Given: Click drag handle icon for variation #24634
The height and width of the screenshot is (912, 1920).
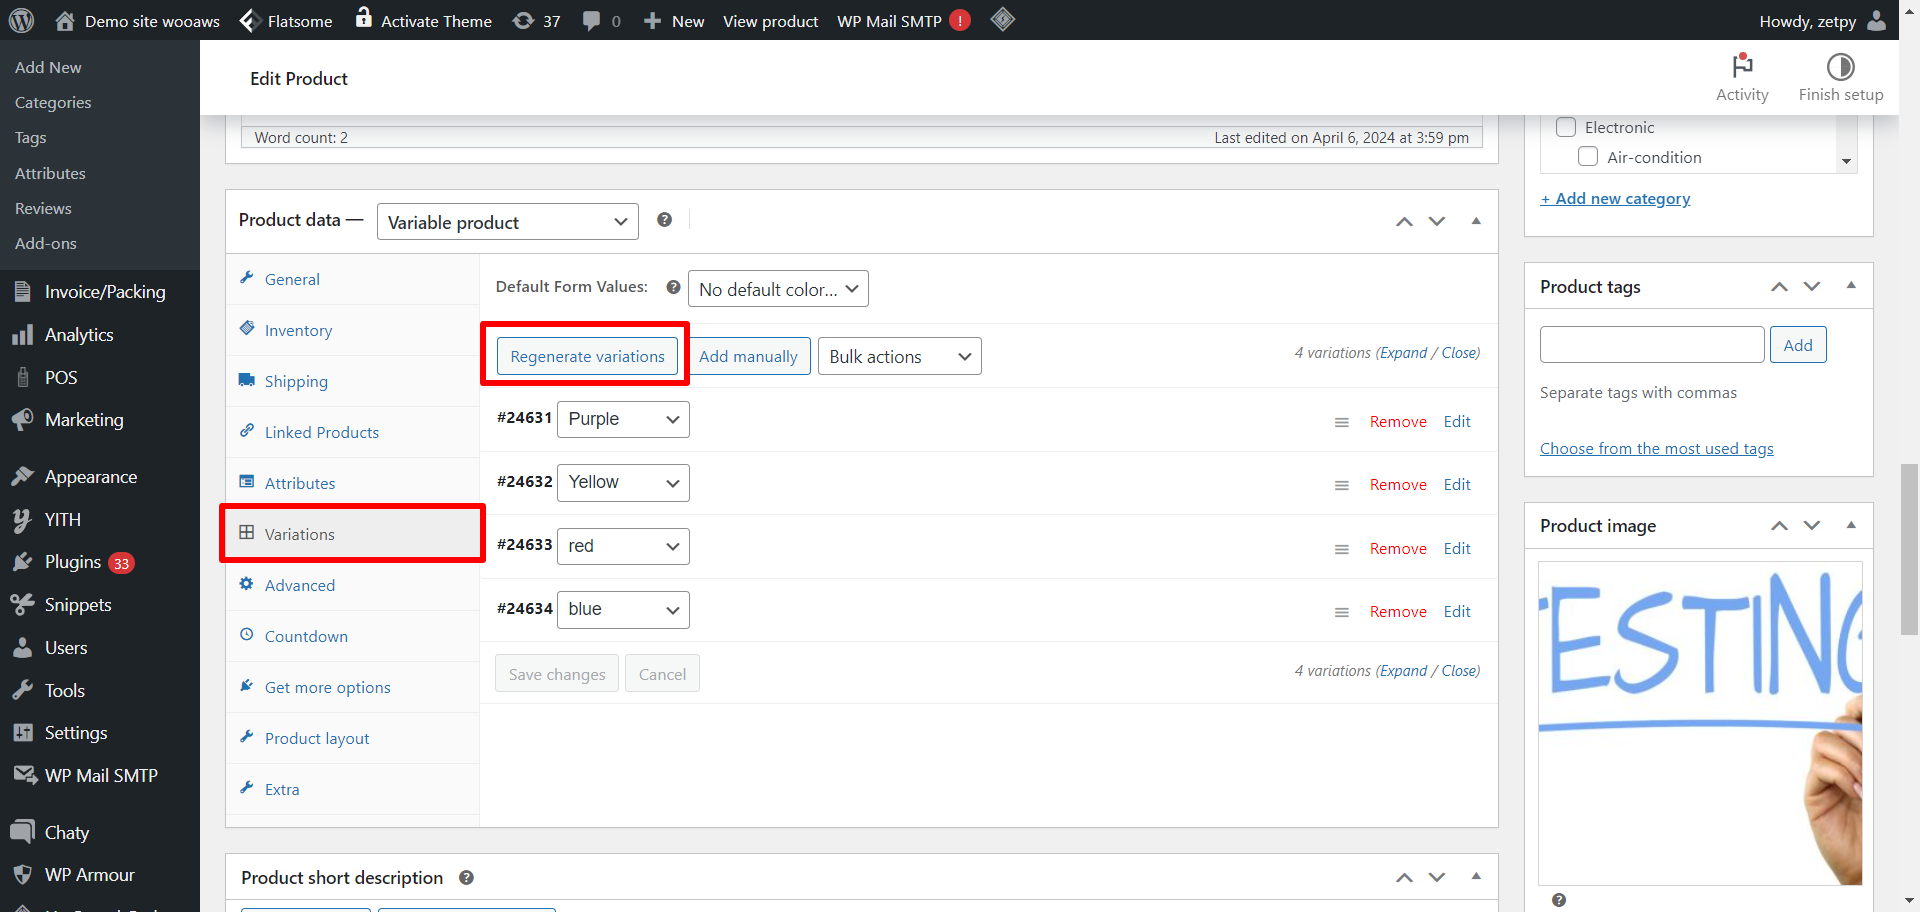Looking at the screenshot, I should click(x=1342, y=612).
